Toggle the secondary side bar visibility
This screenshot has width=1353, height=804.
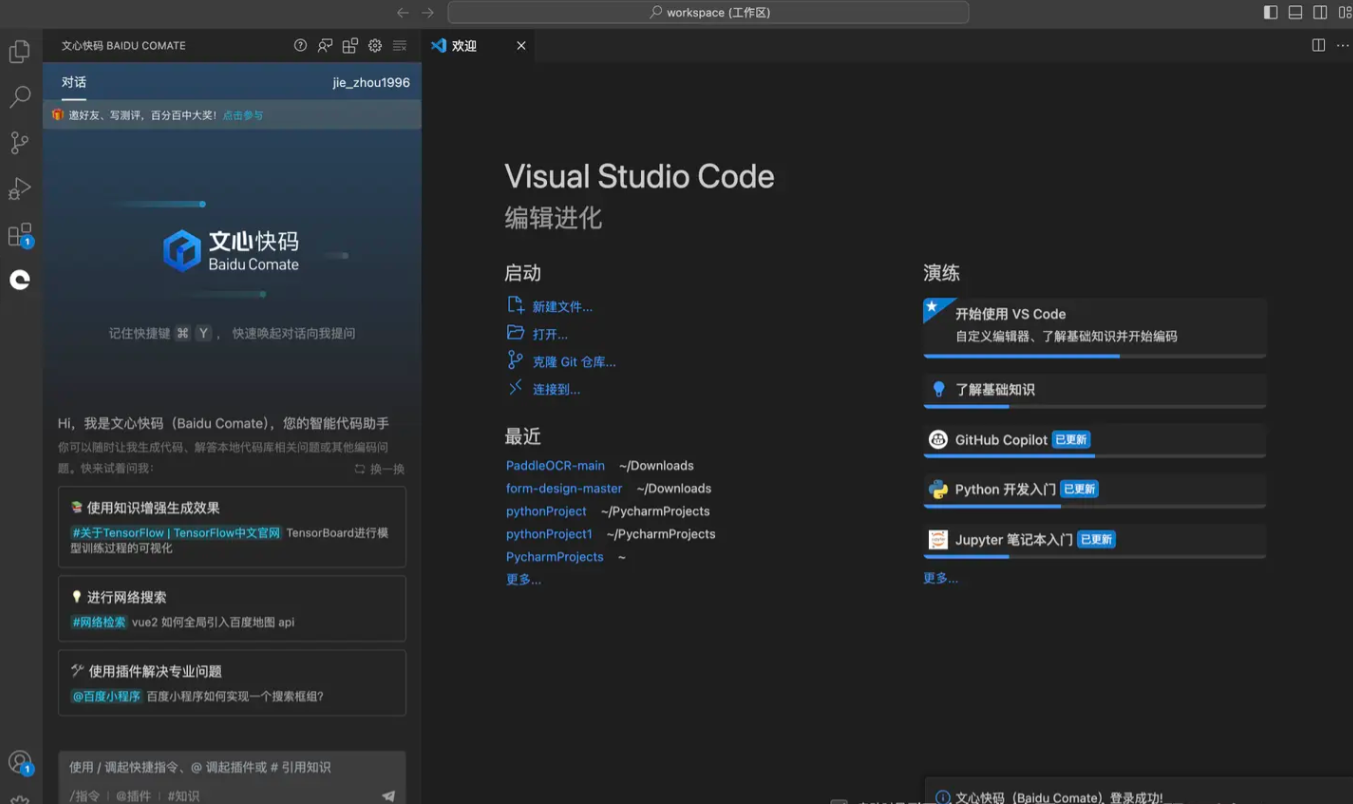[1320, 13]
